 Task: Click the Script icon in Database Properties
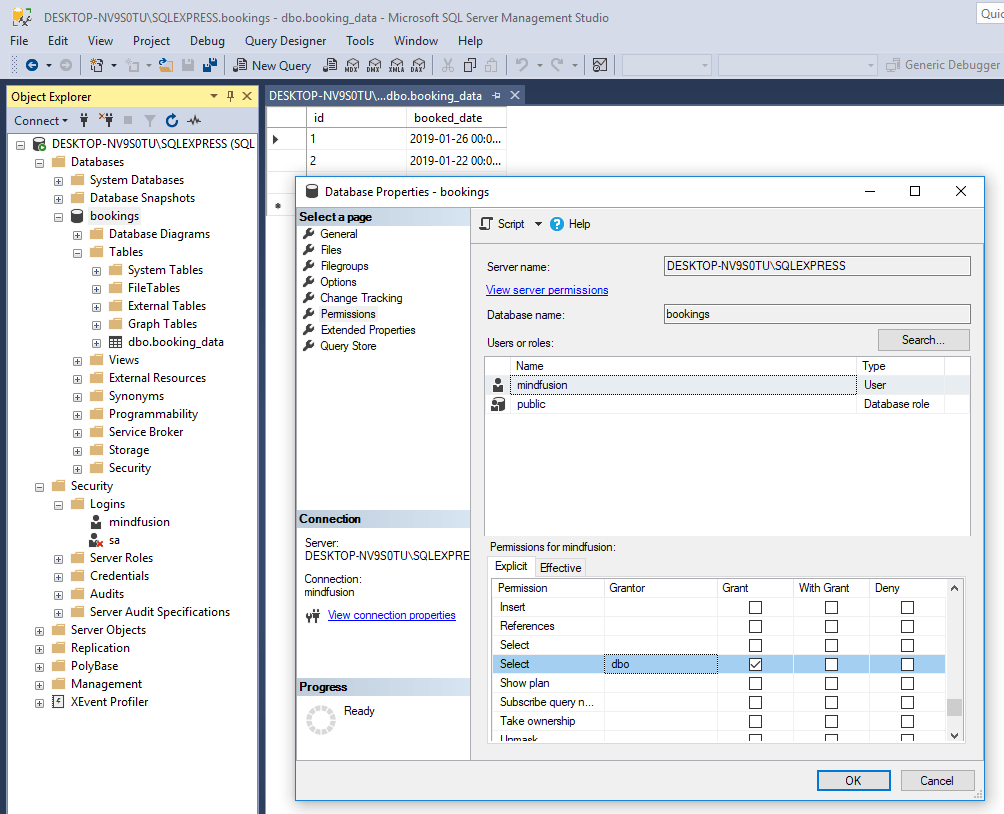[485, 224]
